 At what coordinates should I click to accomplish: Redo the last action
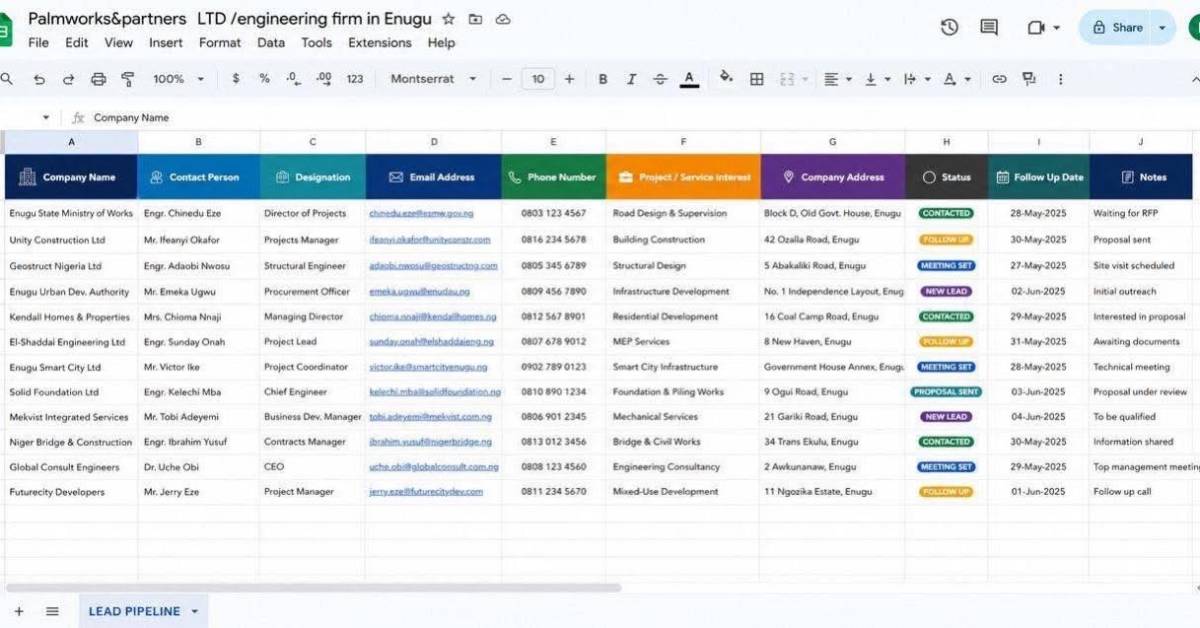click(x=68, y=79)
